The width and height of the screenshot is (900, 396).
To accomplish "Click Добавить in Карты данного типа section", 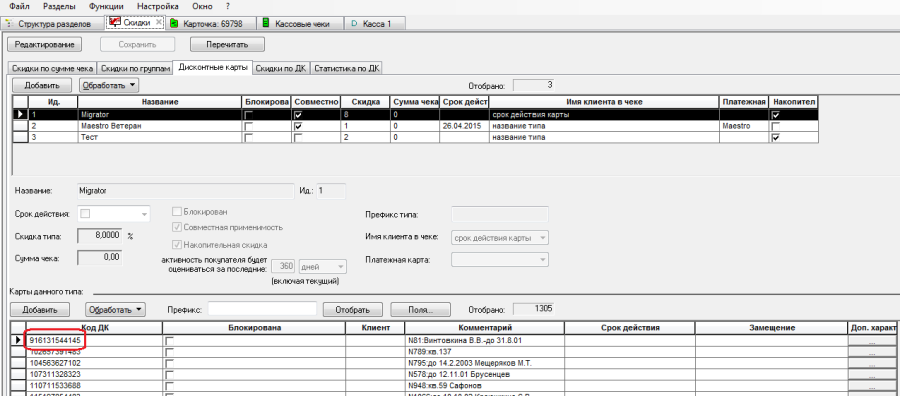I will [x=40, y=309].
